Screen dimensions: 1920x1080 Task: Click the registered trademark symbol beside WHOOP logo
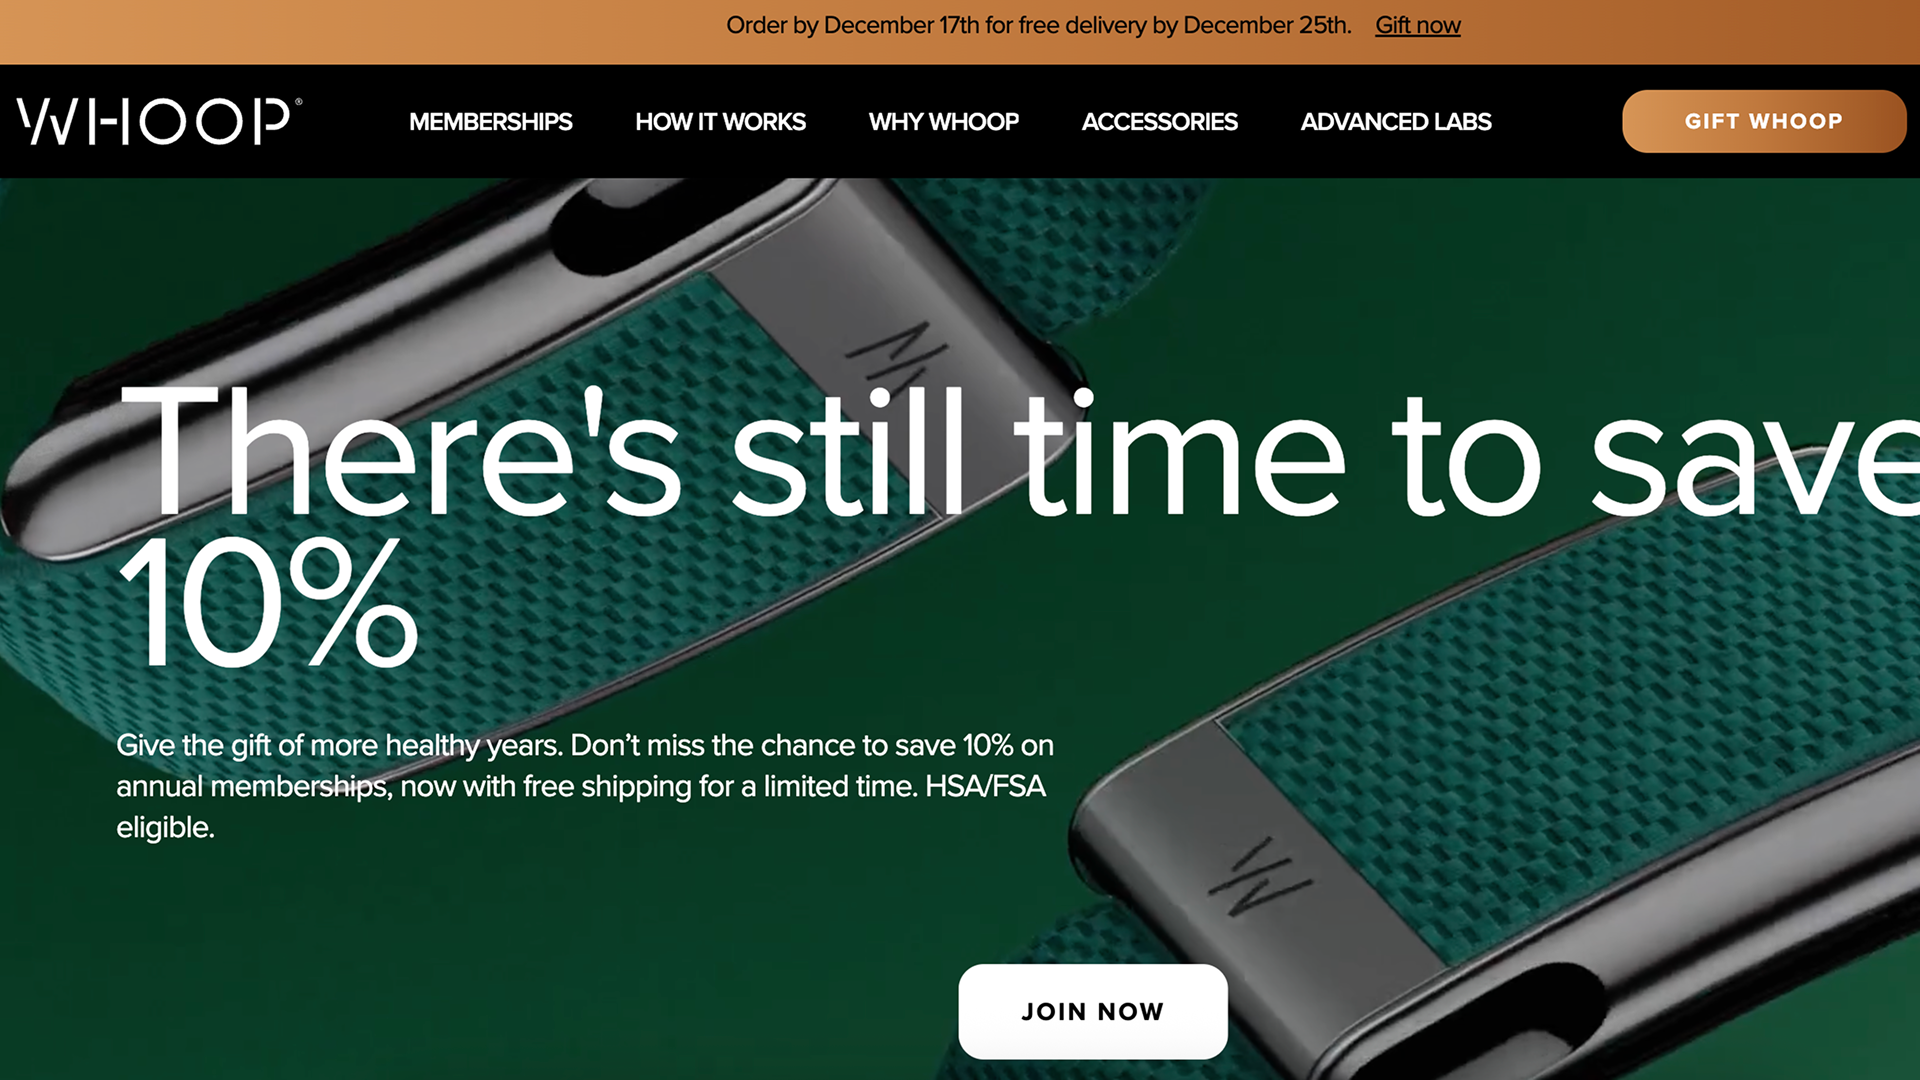pos(298,101)
